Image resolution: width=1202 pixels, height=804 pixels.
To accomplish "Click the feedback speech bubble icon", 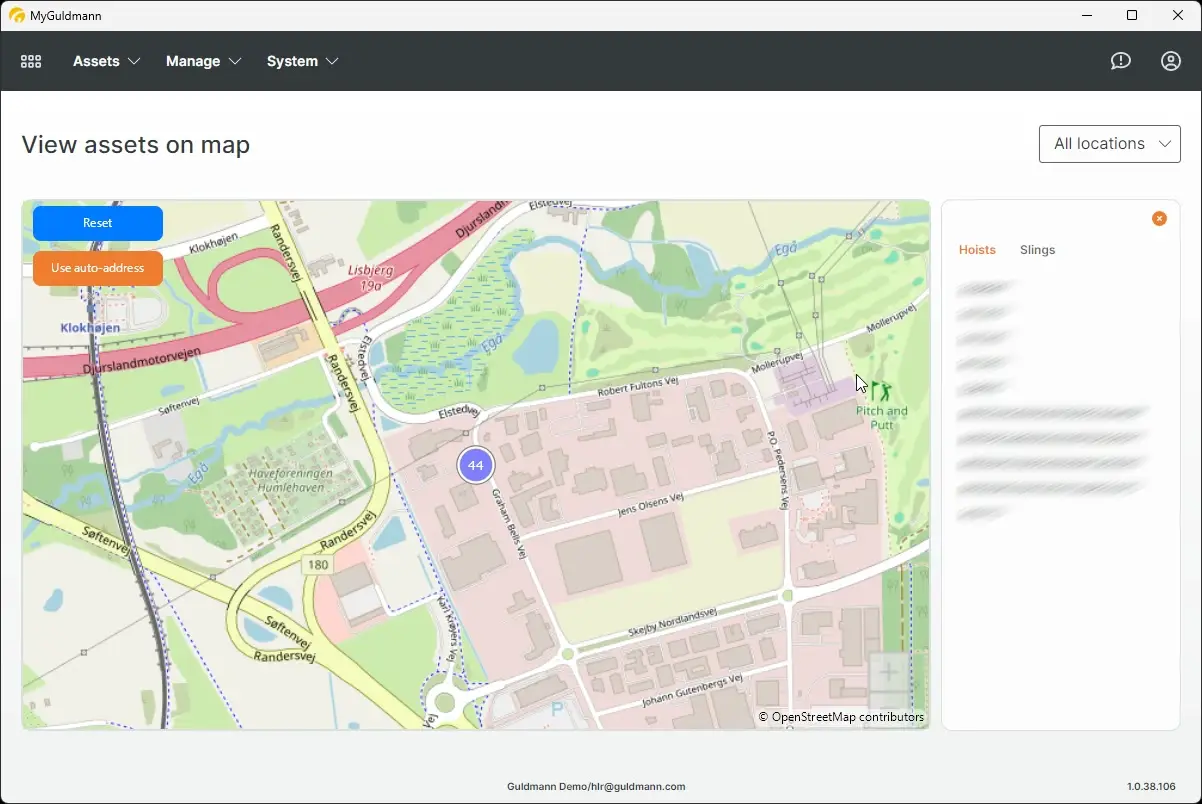I will point(1120,61).
